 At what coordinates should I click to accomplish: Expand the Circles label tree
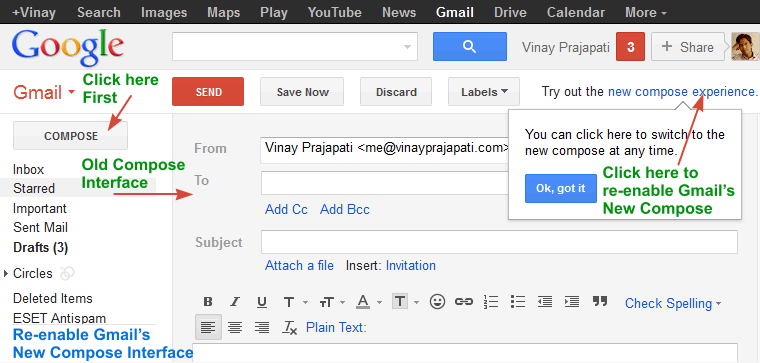(x=6, y=273)
